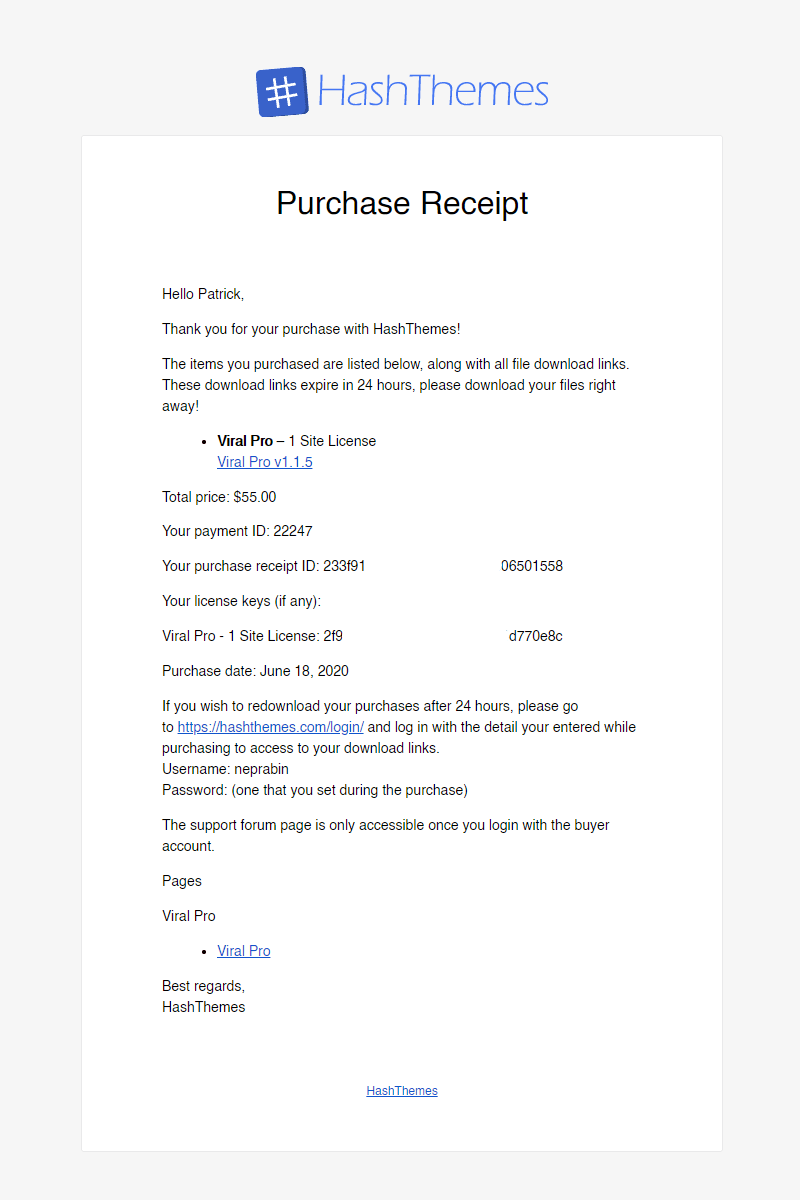Open the Viral Pro v1.1.5 download link
Screen dimensions: 800x1200
(x=265, y=462)
